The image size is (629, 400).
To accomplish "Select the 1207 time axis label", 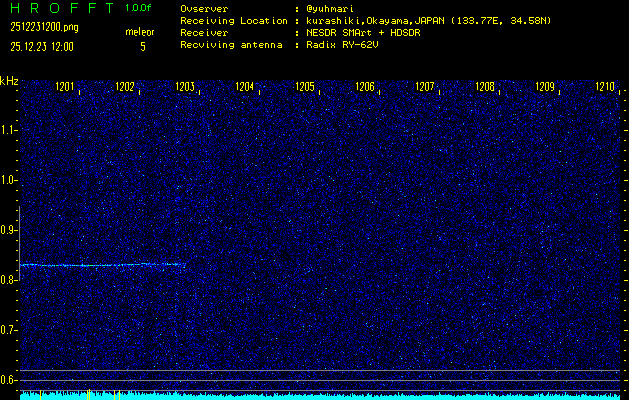I will point(425,88).
